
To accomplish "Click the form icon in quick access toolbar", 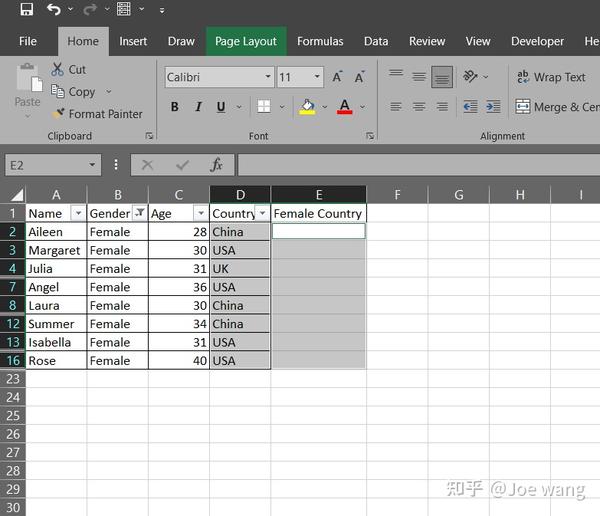I will pyautogui.click(x=124, y=9).
